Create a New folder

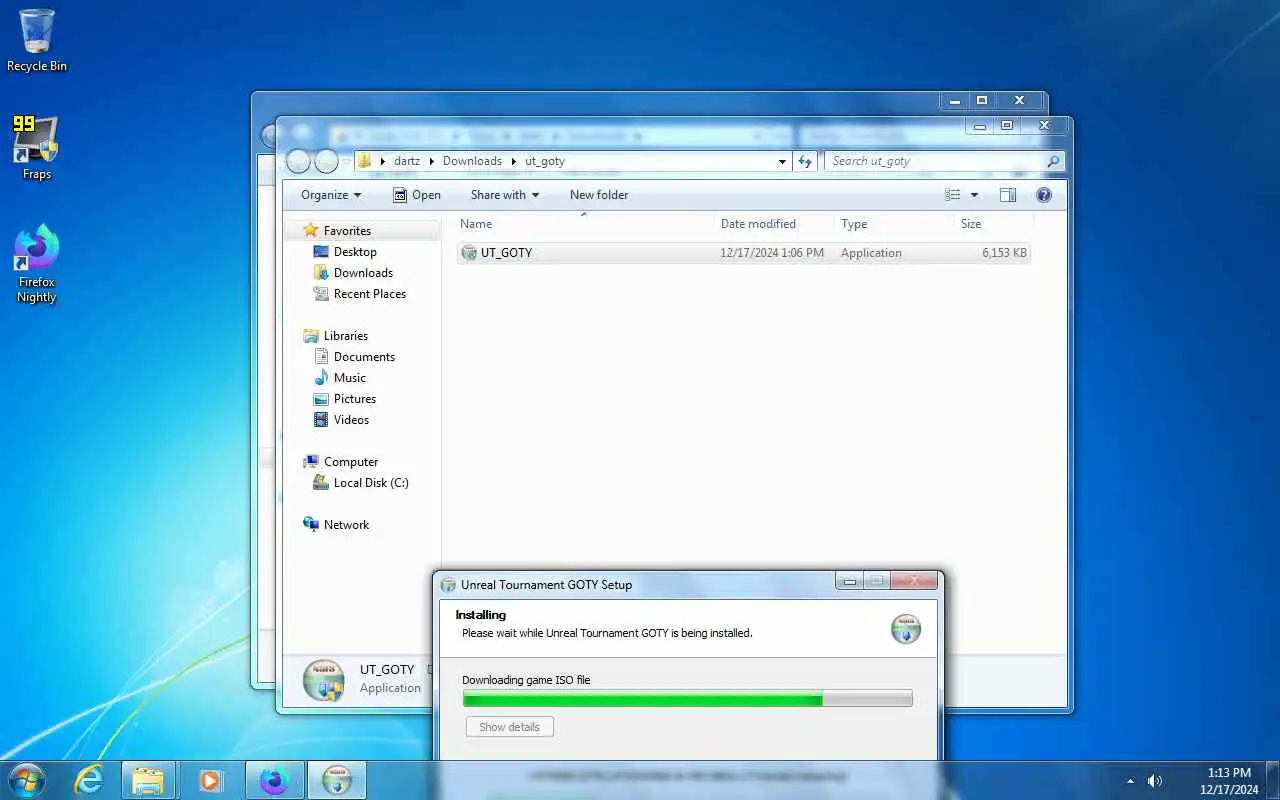(599, 195)
